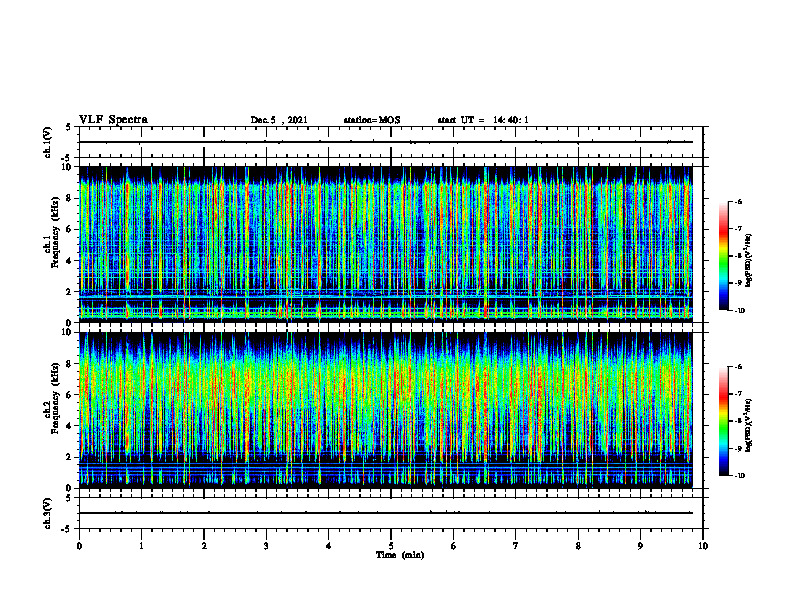The height and width of the screenshot is (612, 792).
Task: Click time axis tick label "10"
Action: coord(703,546)
